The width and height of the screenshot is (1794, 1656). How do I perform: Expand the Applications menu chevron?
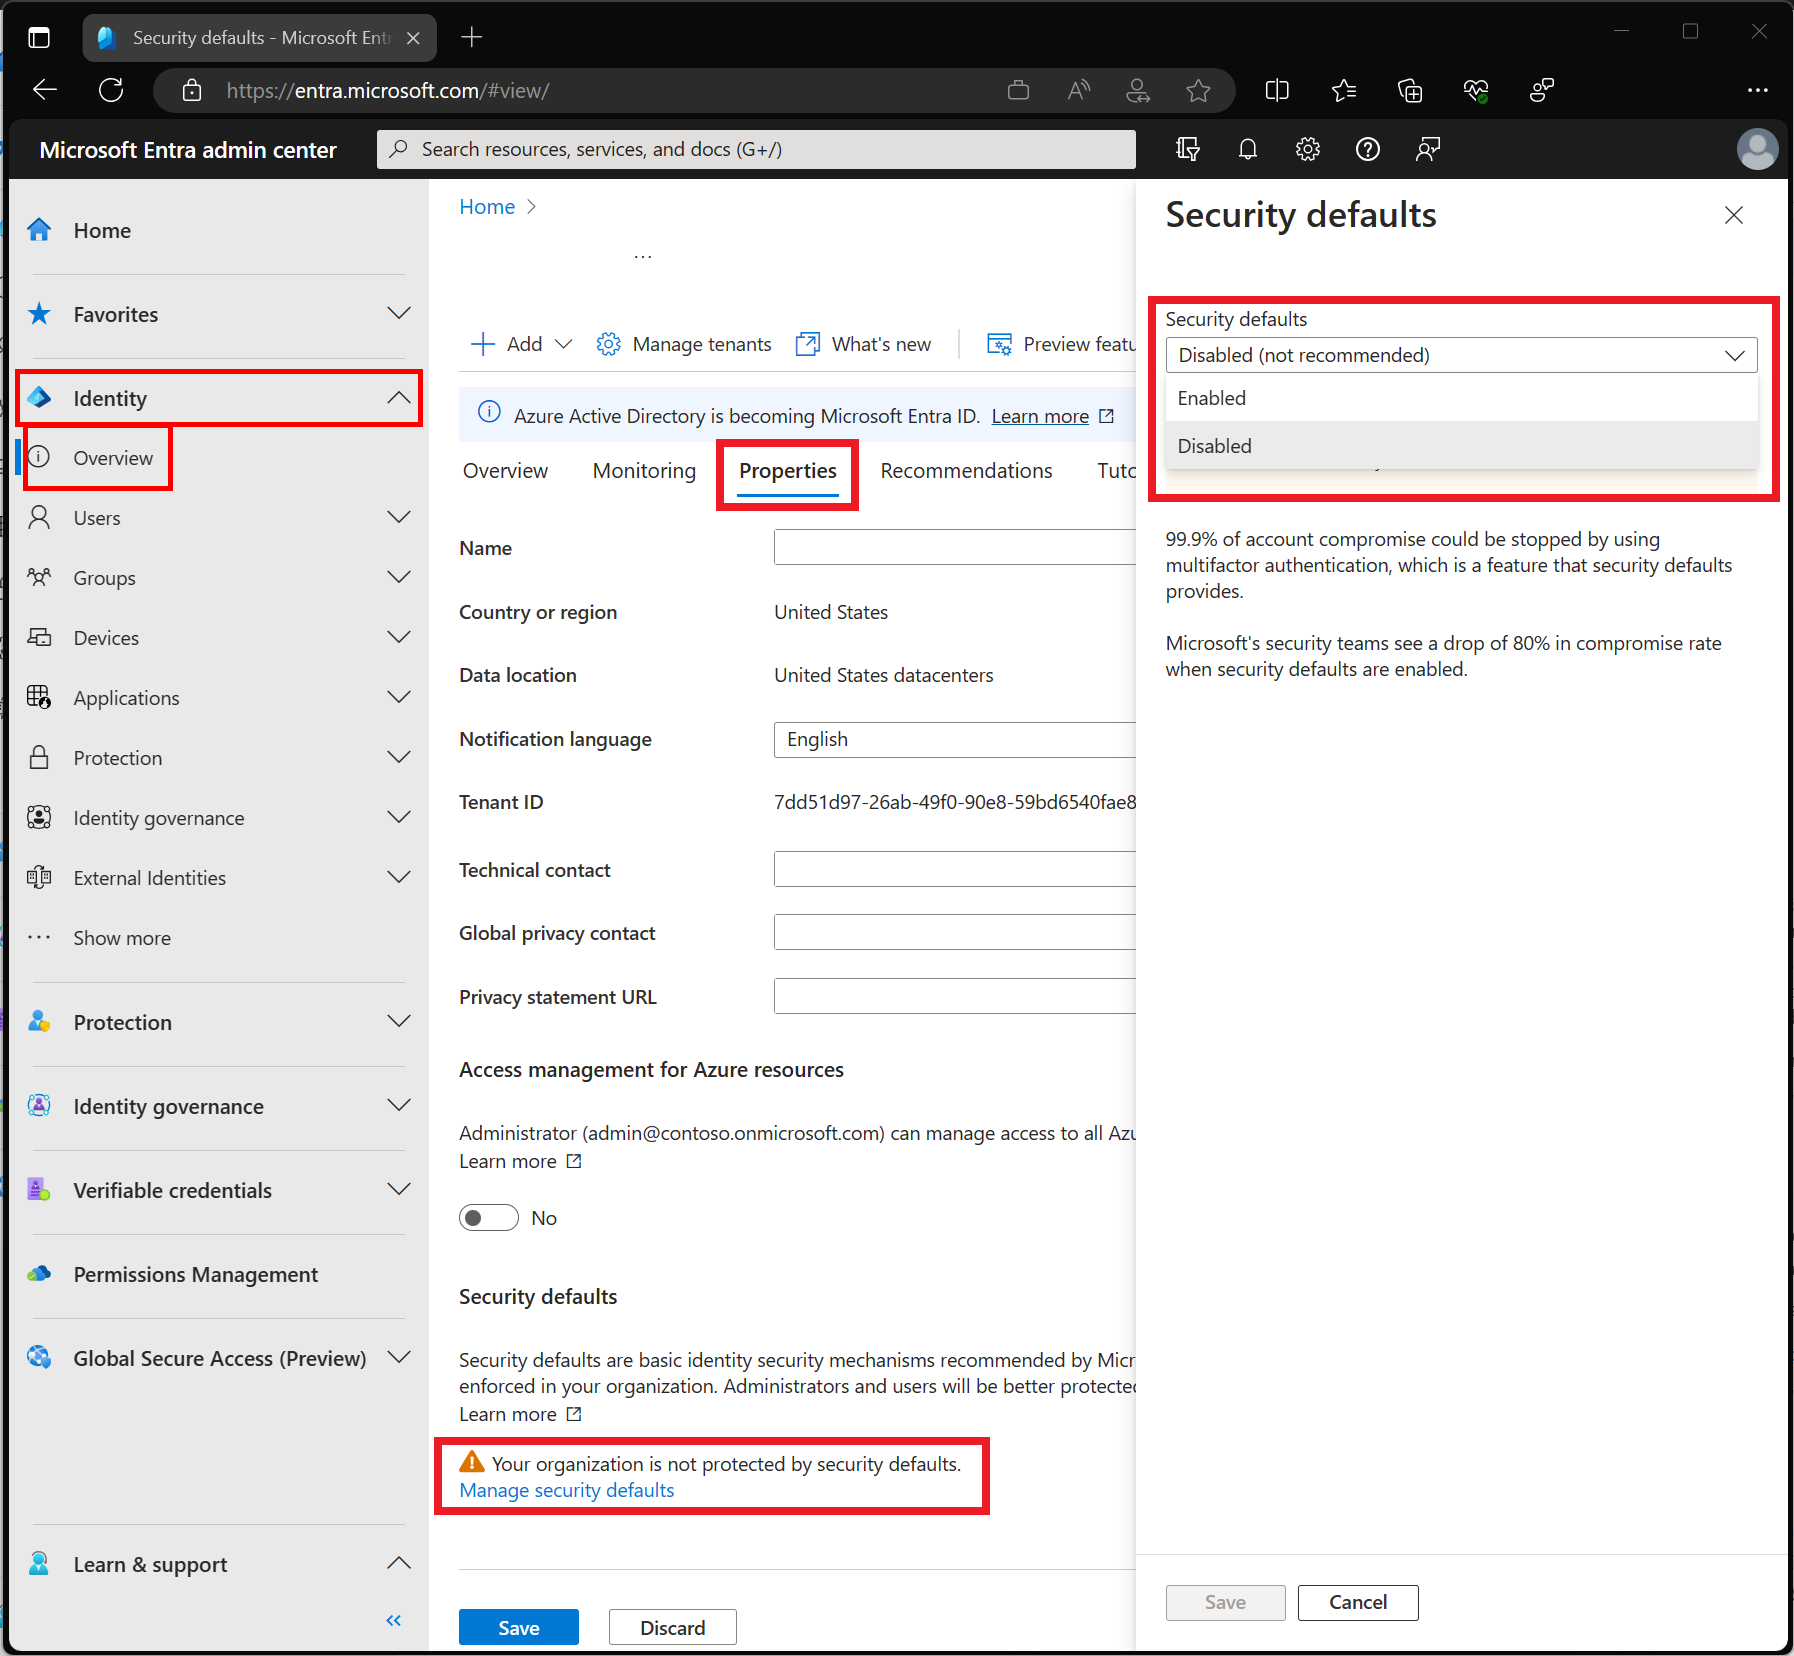tap(399, 697)
